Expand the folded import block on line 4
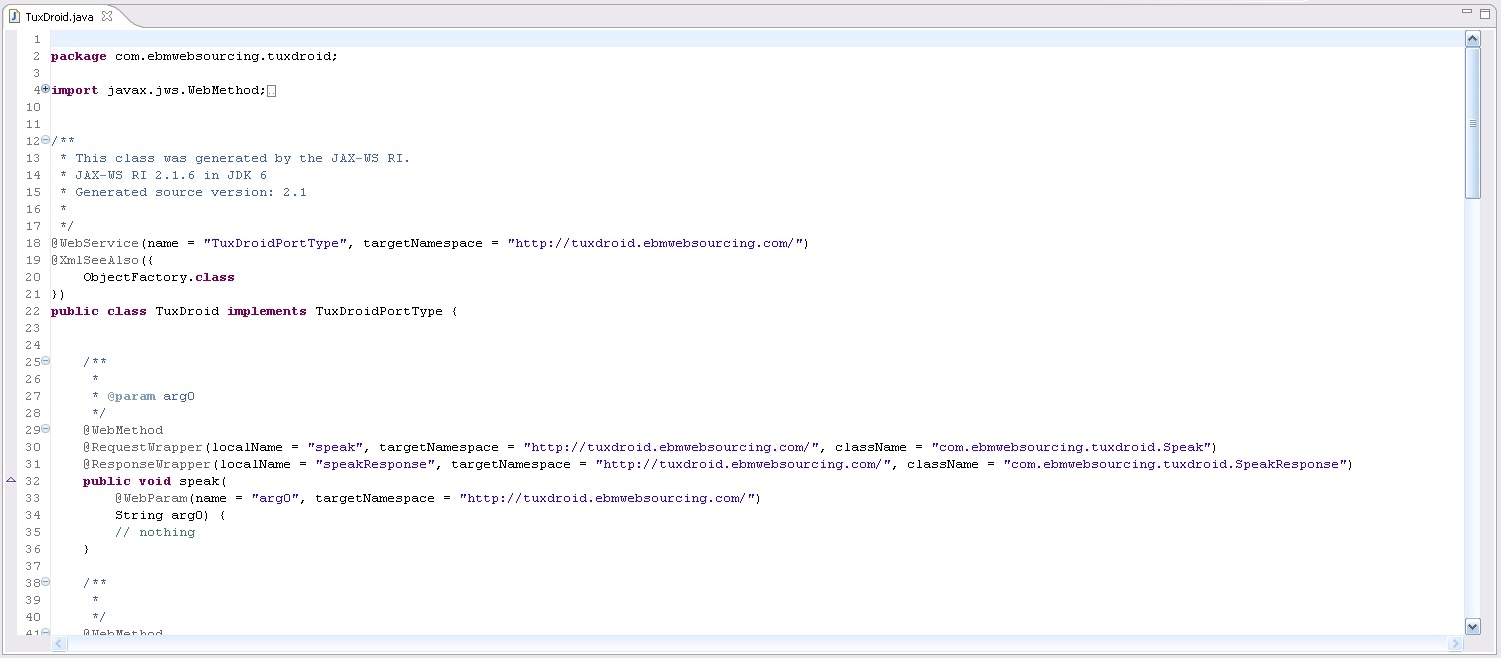 (45, 89)
